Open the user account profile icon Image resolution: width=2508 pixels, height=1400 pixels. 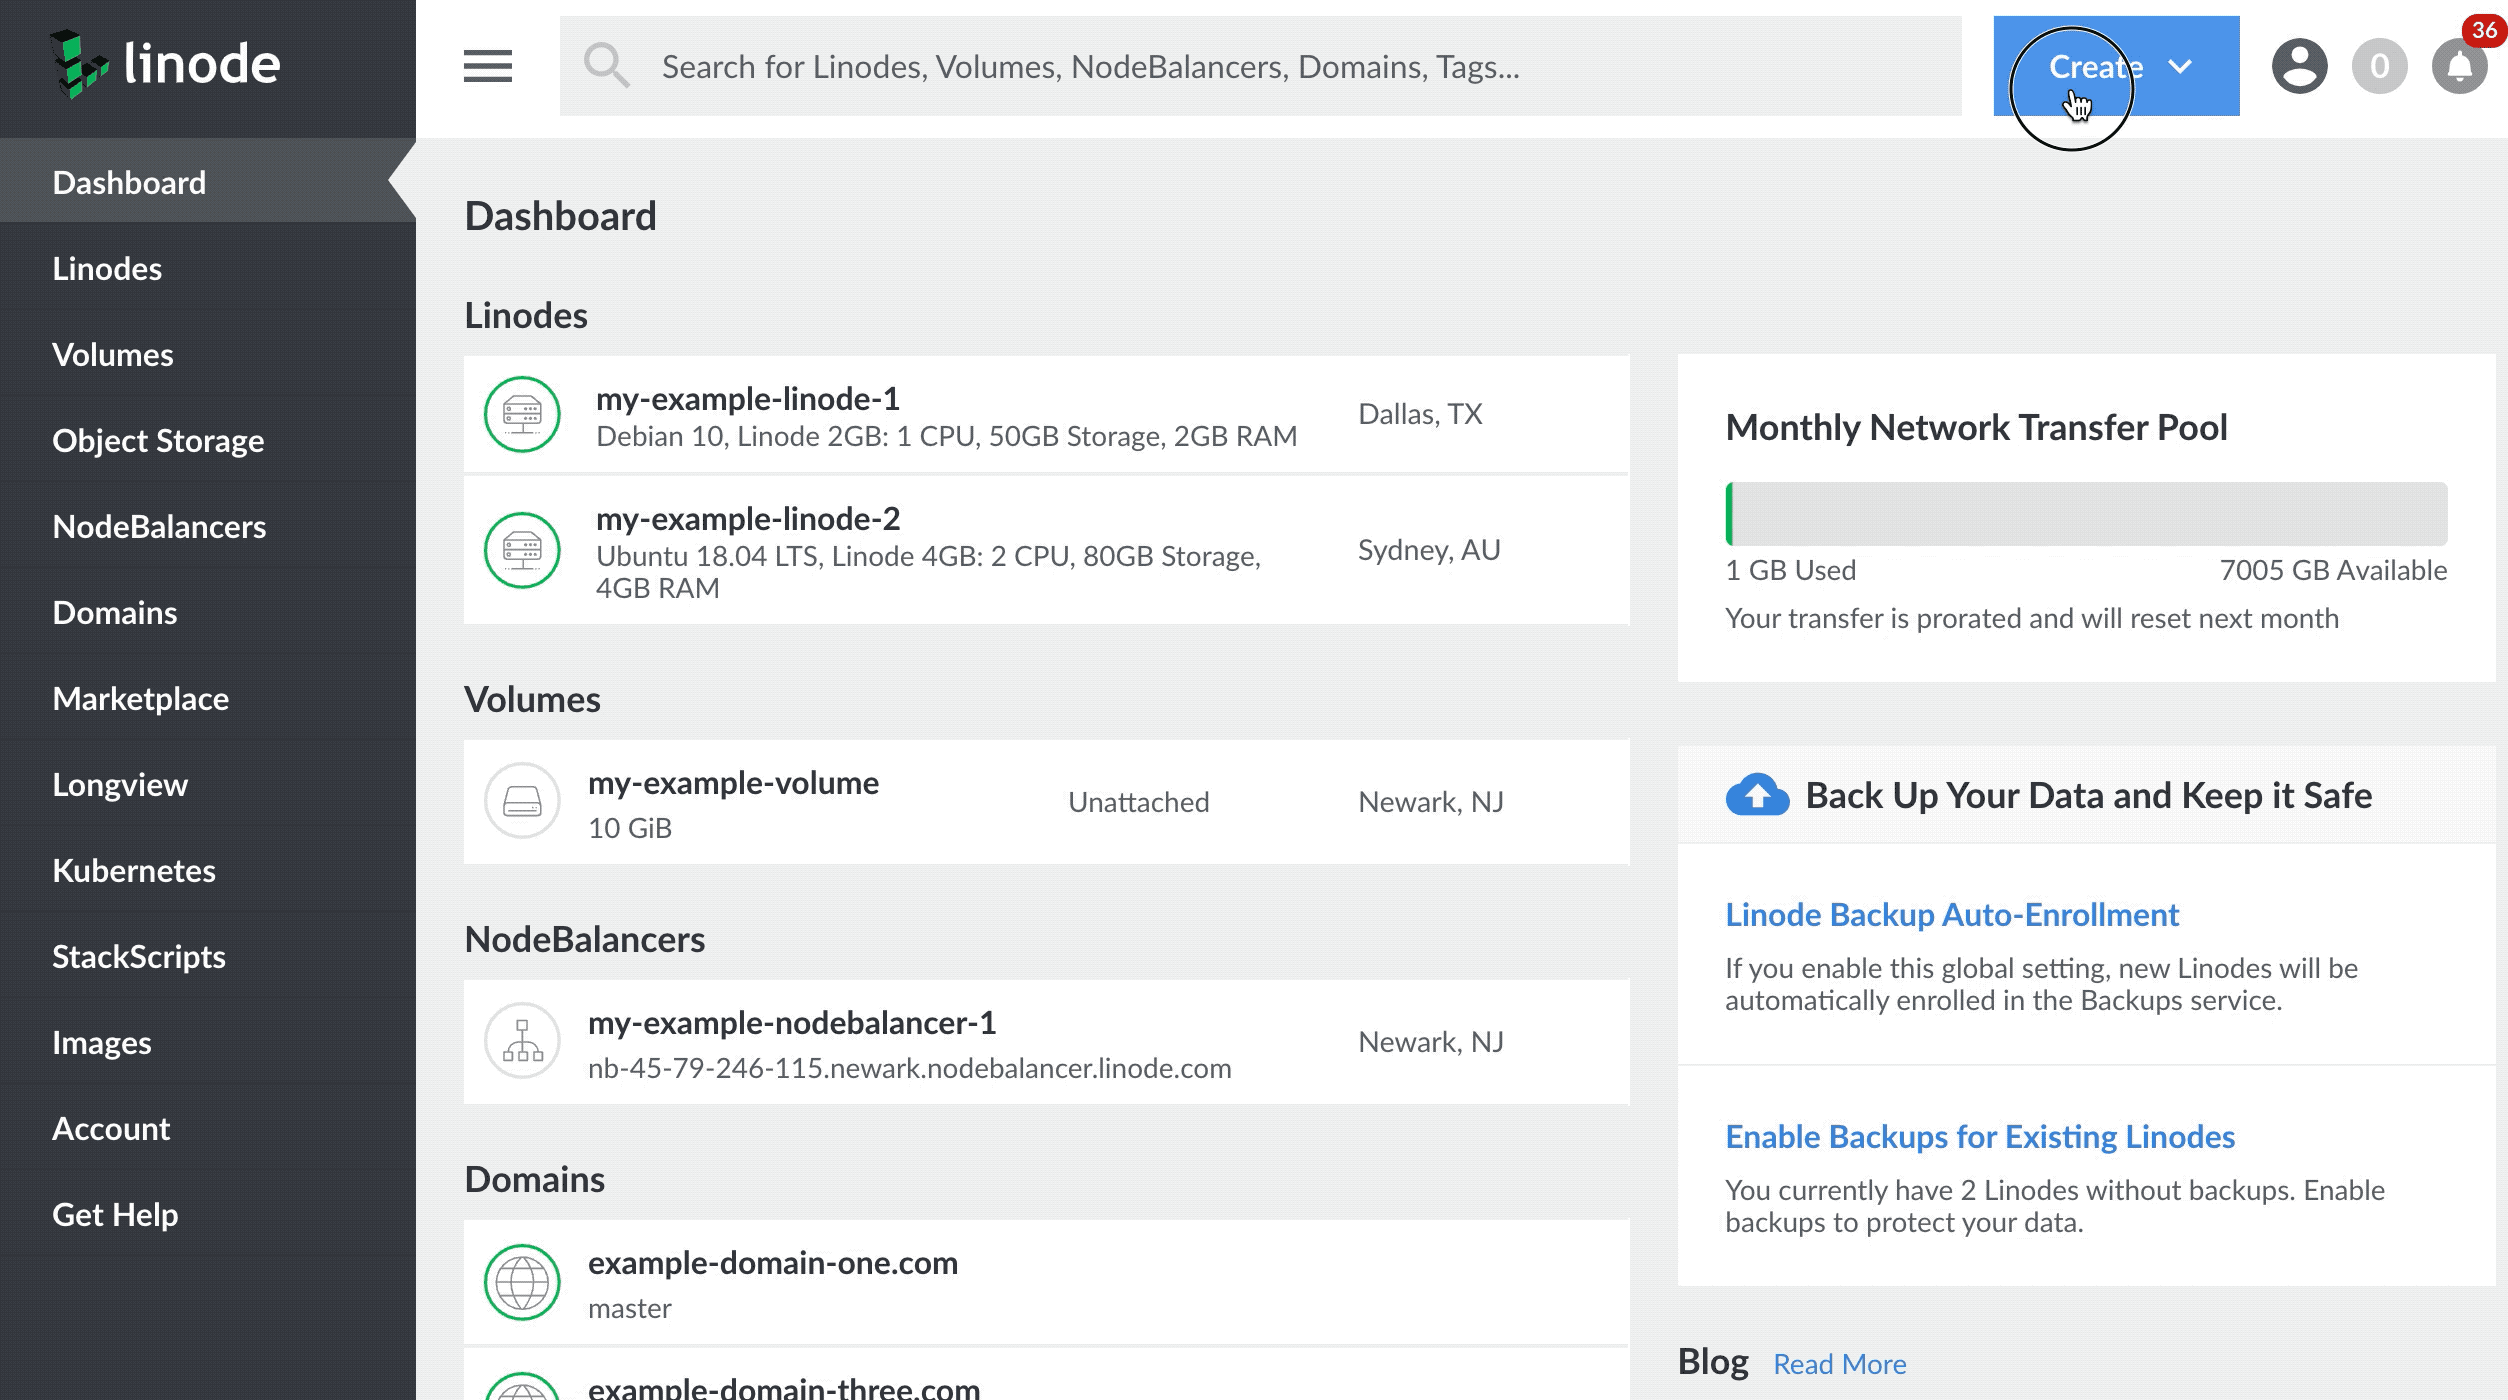click(2299, 66)
